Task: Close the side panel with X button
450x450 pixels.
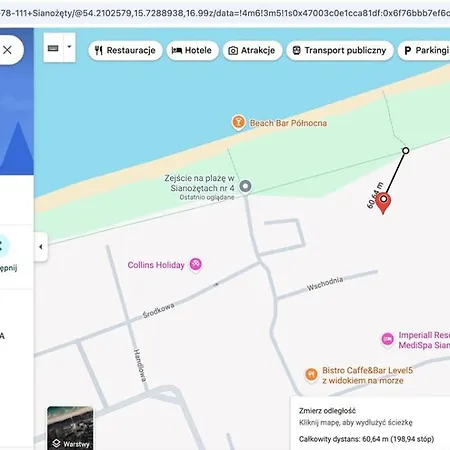Action: point(7,50)
